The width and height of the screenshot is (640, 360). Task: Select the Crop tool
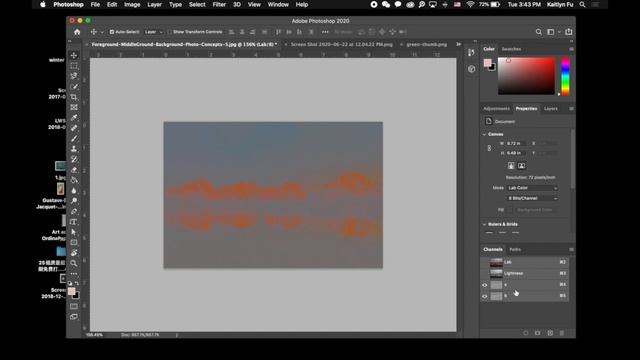point(74,97)
